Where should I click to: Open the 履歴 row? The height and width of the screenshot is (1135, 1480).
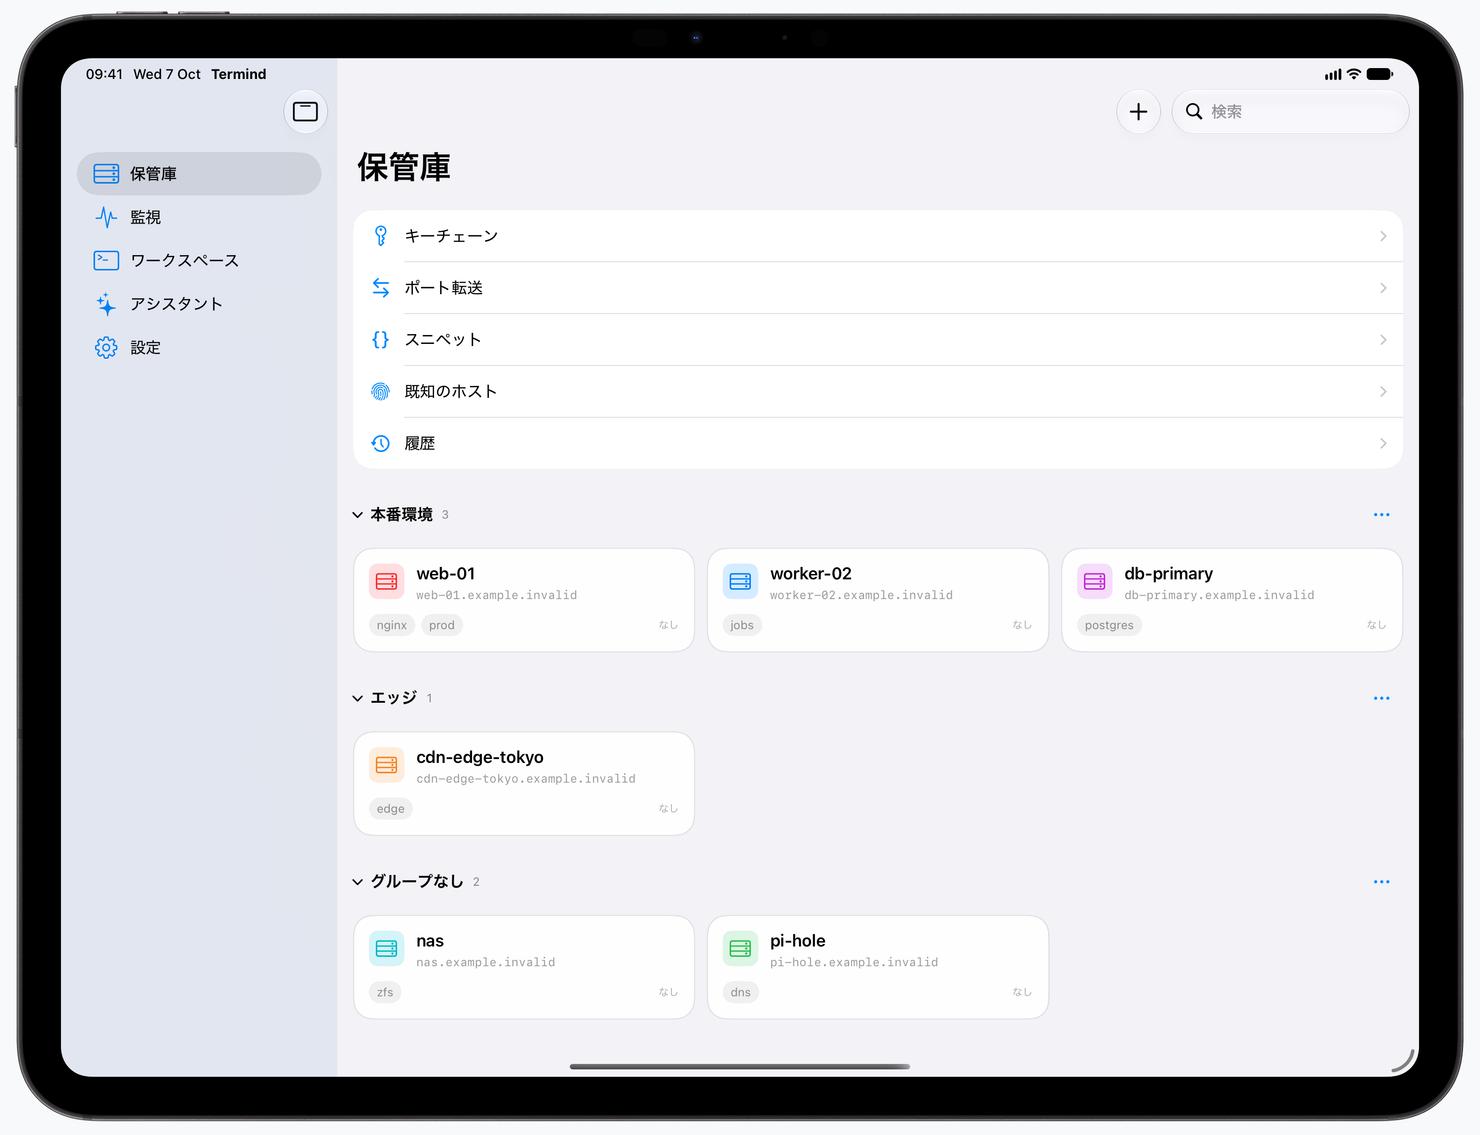[x=878, y=444]
